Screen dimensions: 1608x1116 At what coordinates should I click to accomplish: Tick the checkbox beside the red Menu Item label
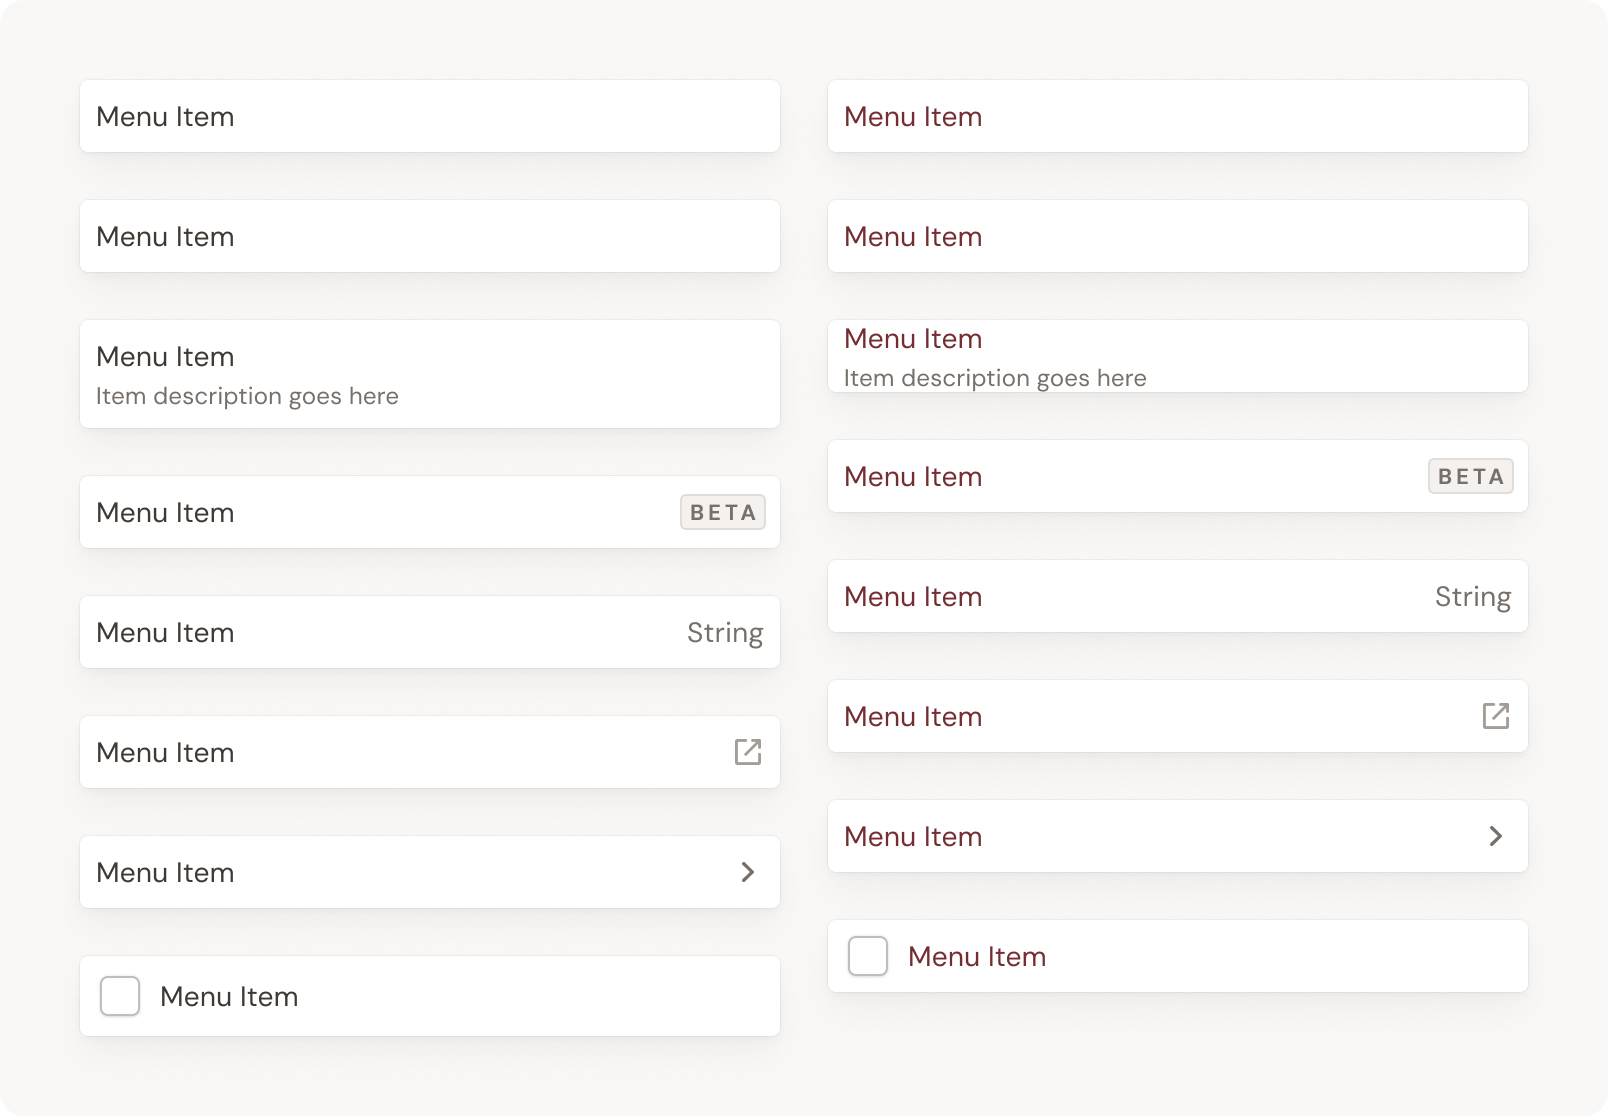pyautogui.click(x=868, y=956)
